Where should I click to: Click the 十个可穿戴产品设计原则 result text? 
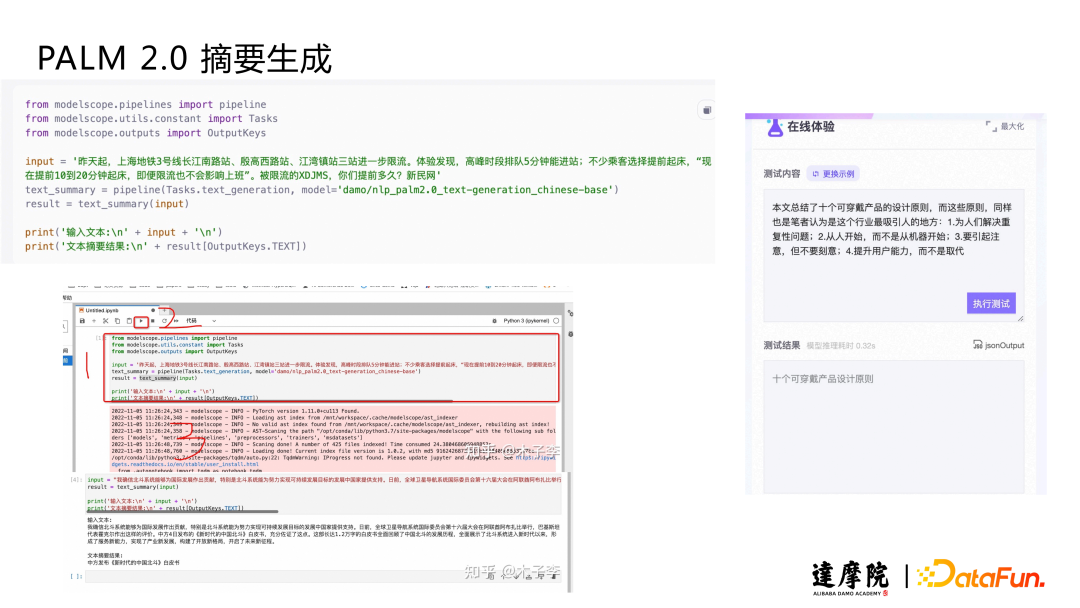pos(822,379)
